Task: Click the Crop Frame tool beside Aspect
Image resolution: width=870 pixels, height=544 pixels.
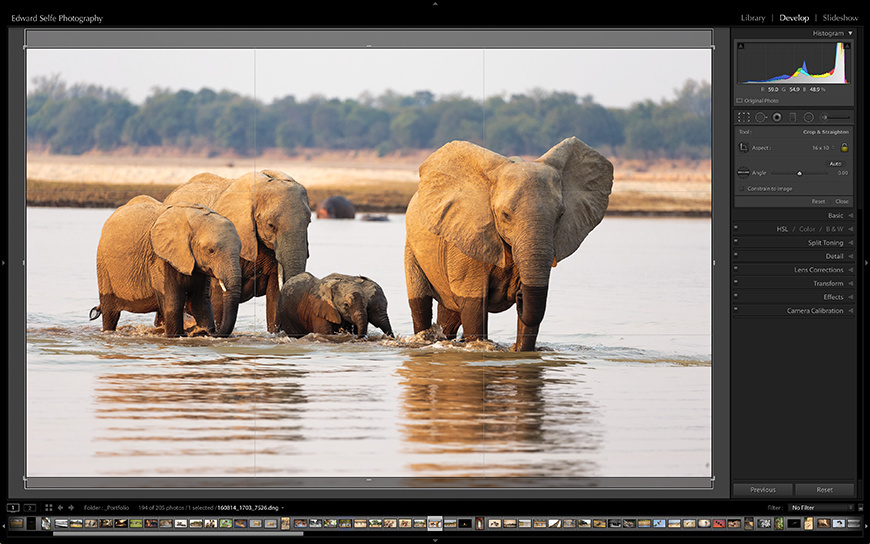Action: pyautogui.click(x=743, y=148)
